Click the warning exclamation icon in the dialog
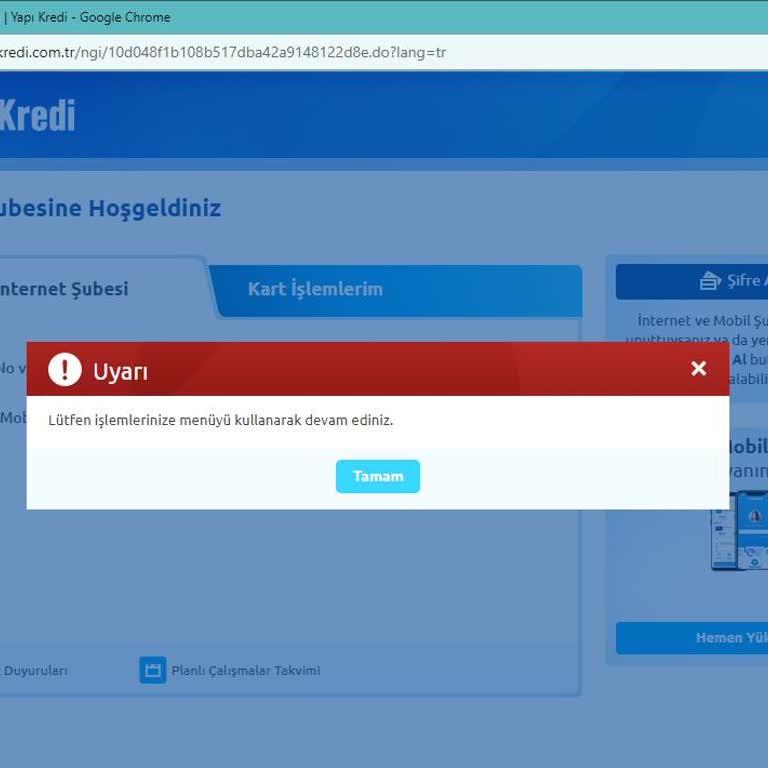 pyautogui.click(x=65, y=369)
